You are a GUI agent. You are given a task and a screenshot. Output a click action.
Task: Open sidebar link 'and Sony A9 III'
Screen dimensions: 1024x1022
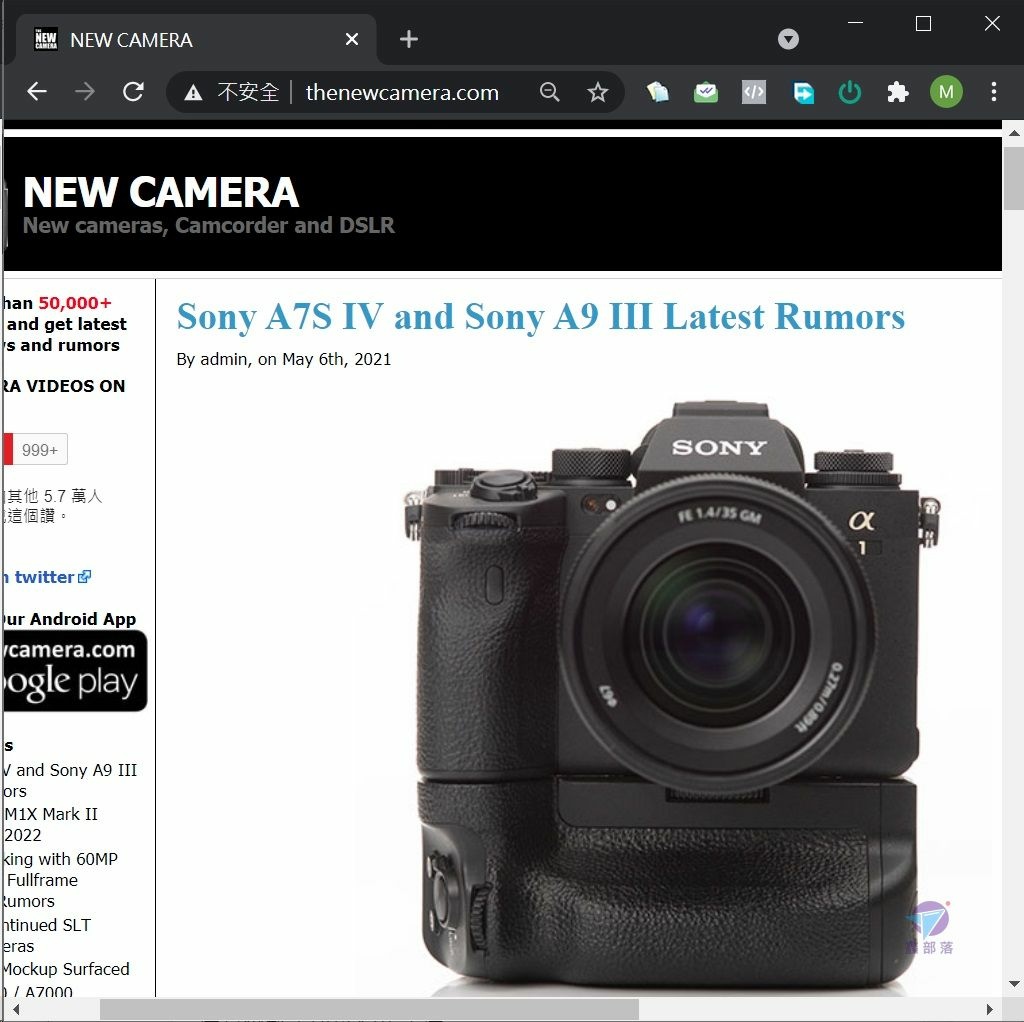pyautogui.click(x=71, y=780)
